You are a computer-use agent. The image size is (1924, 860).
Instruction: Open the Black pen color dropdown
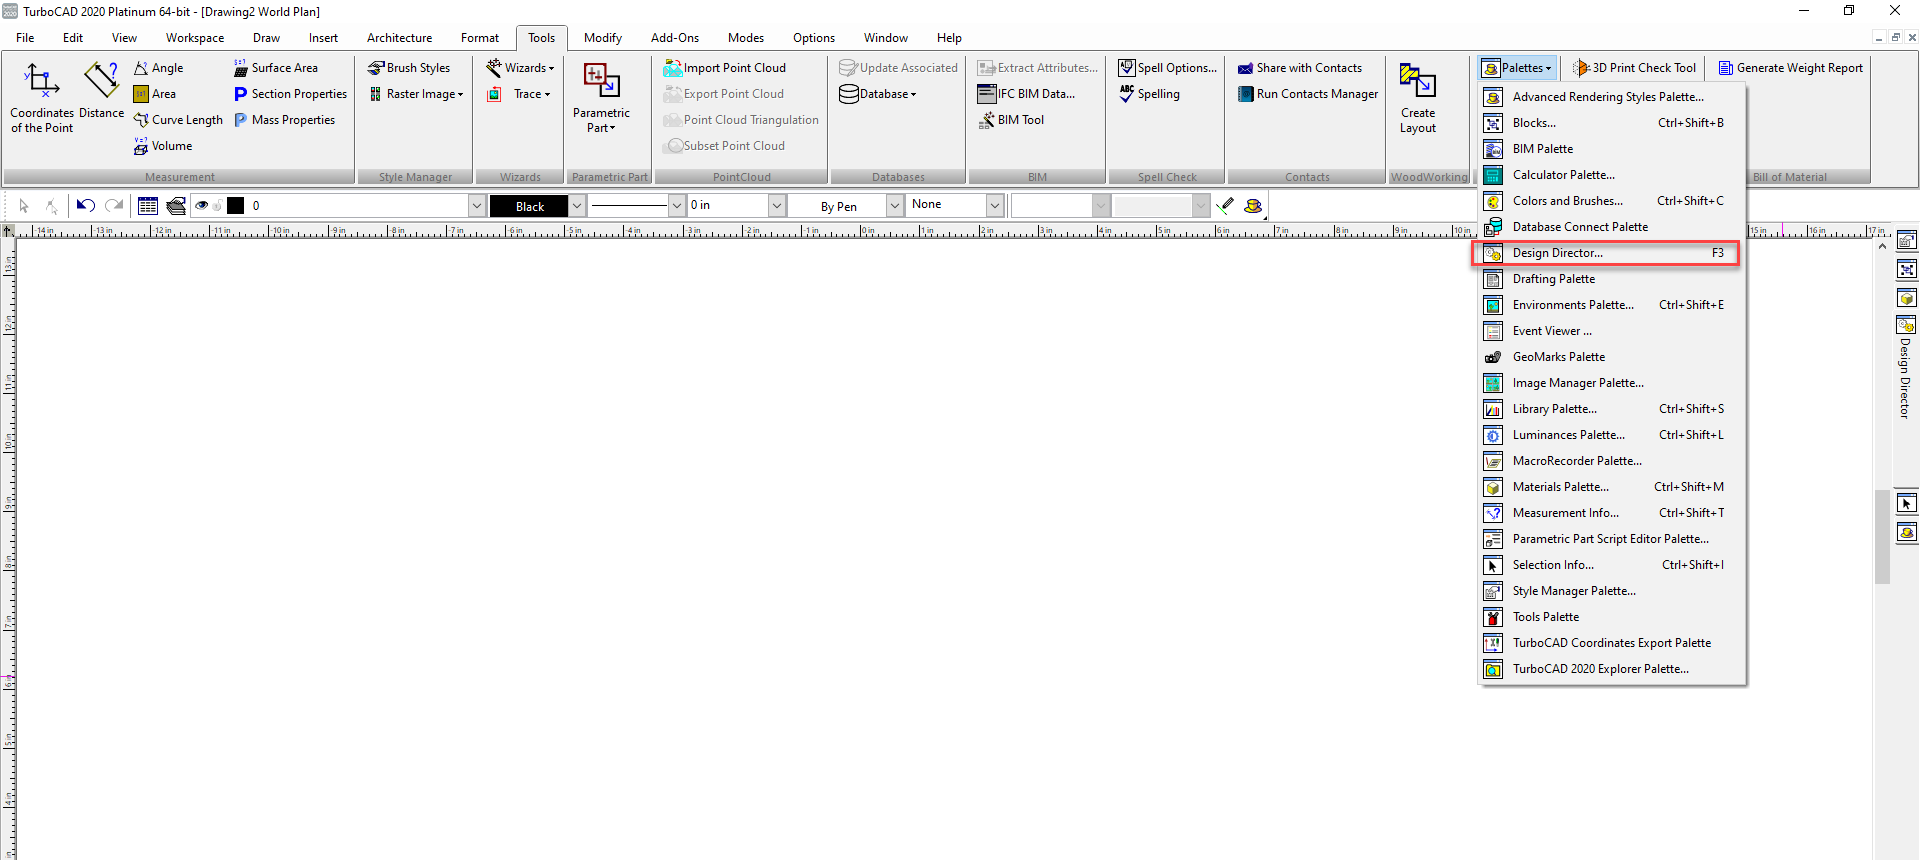point(577,206)
